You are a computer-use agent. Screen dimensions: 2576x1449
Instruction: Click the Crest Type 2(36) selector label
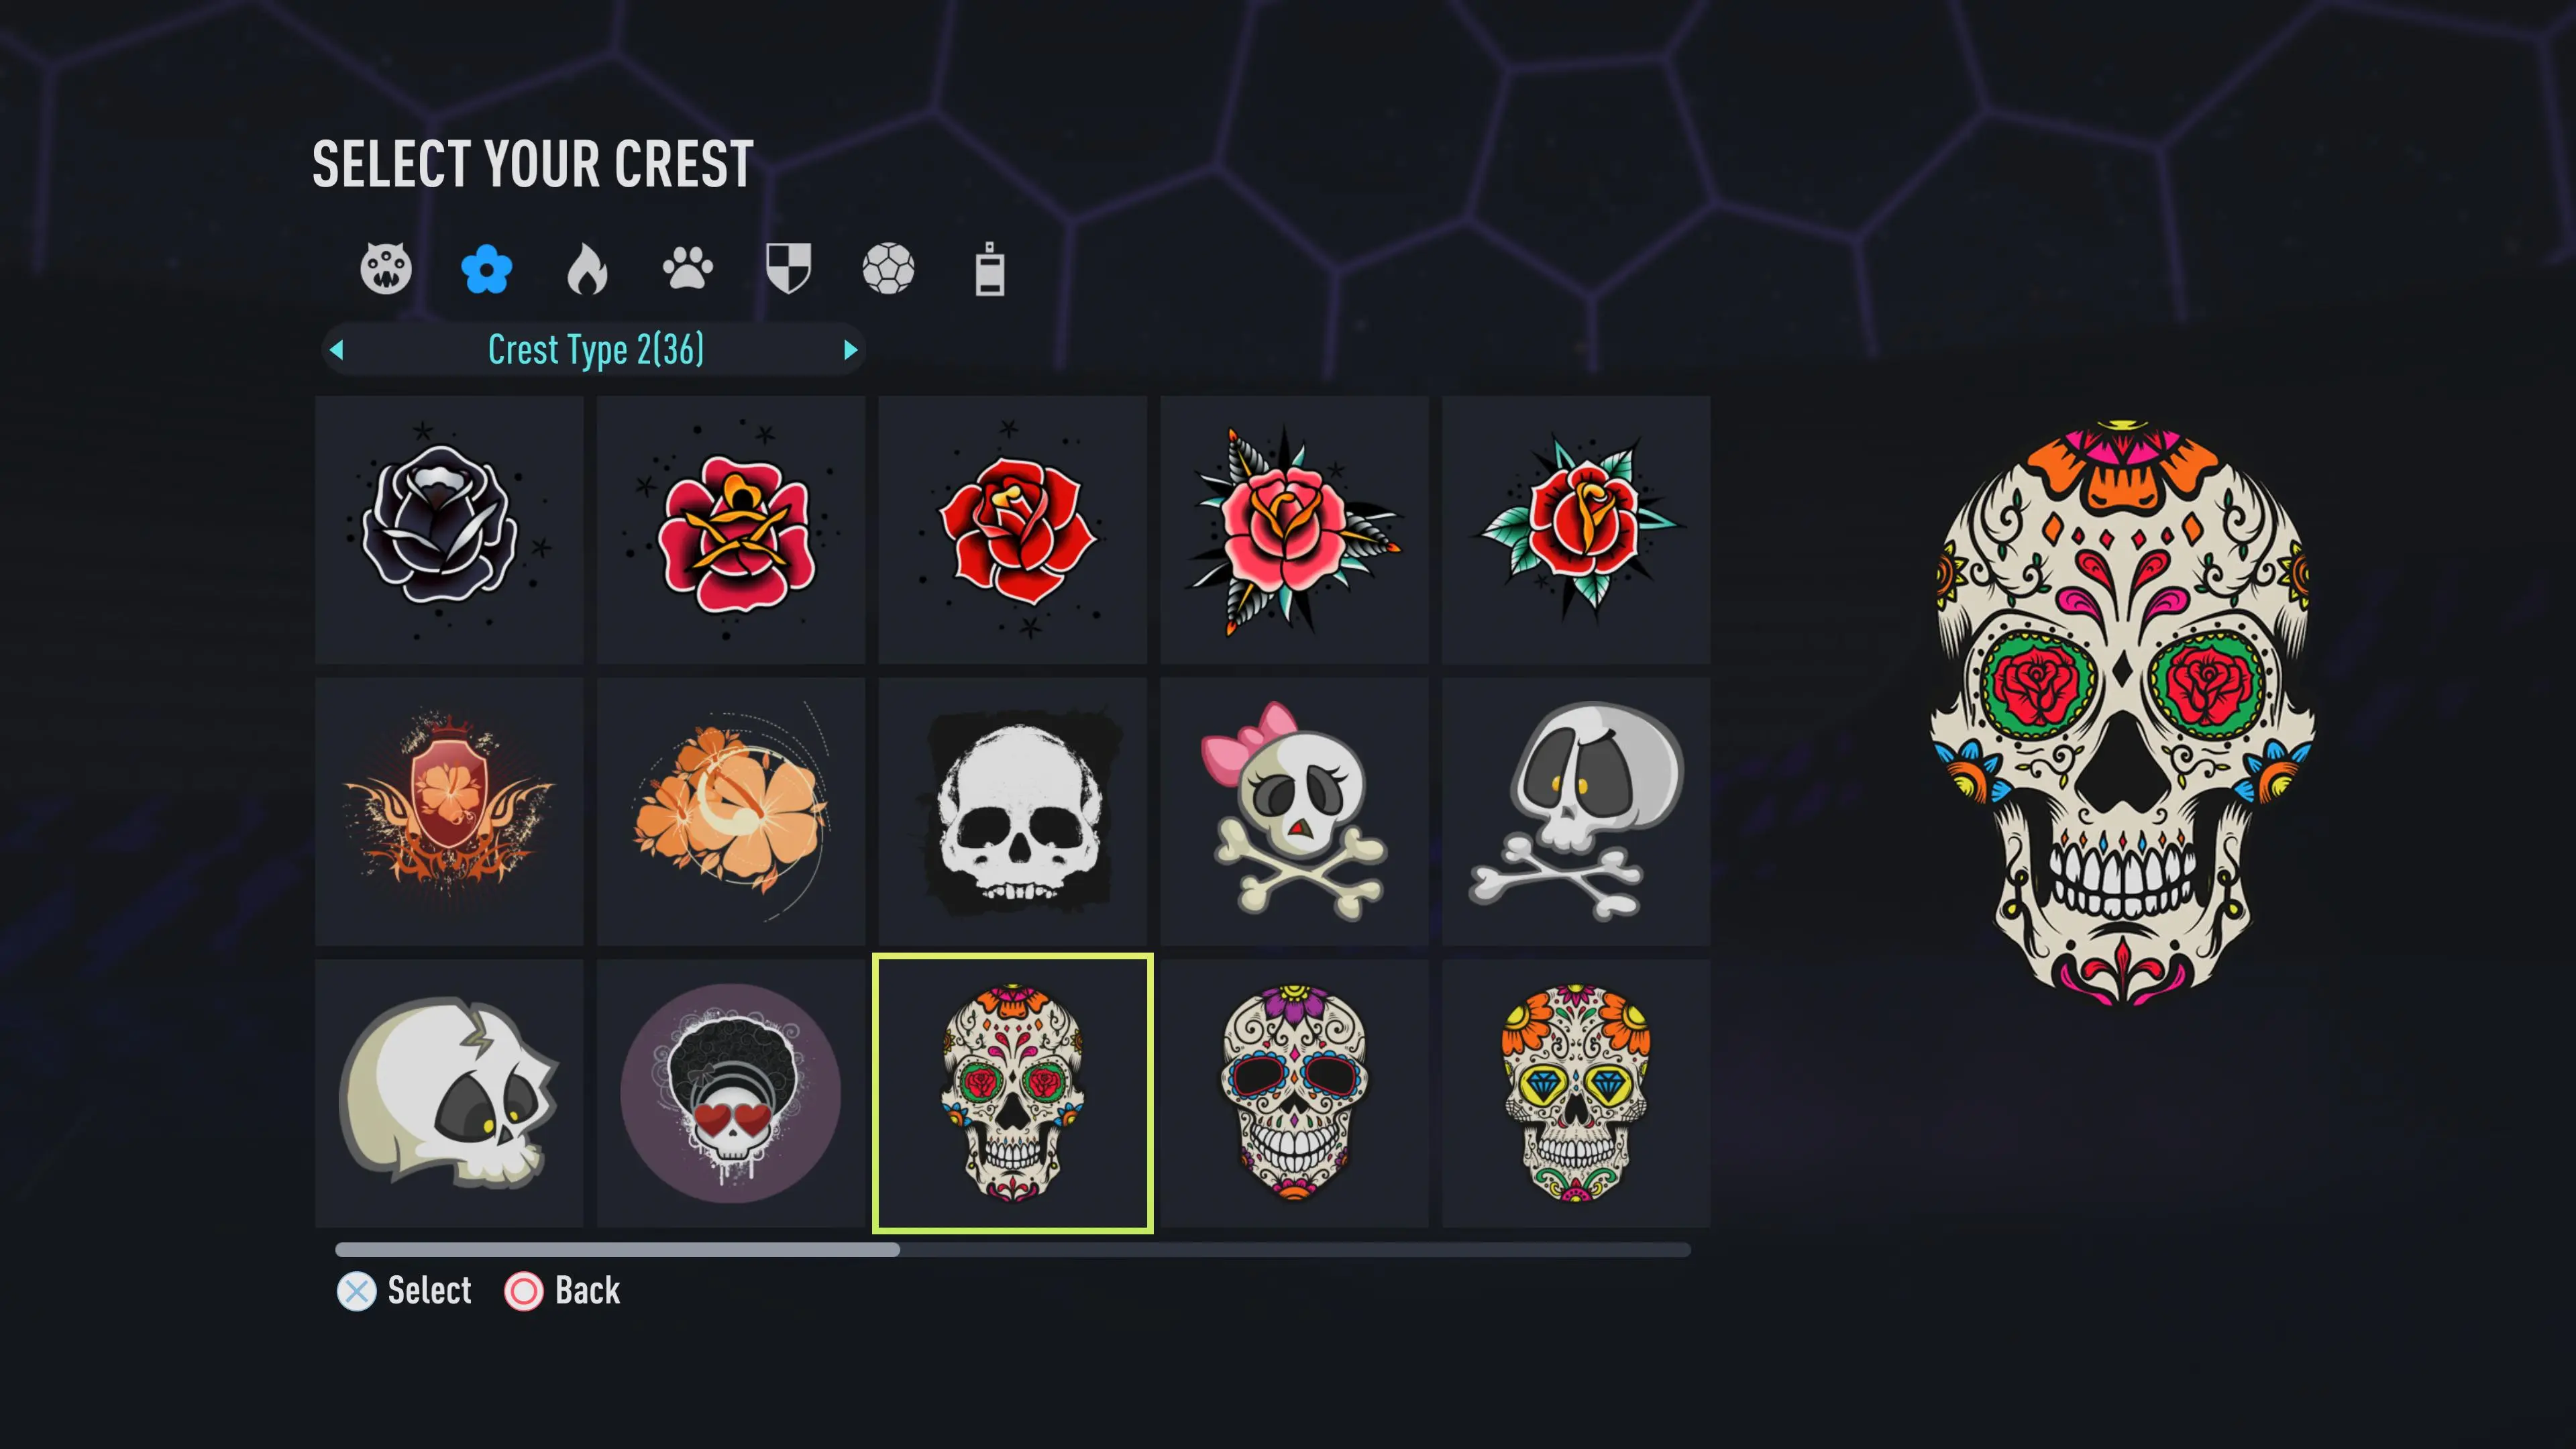[x=596, y=350]
